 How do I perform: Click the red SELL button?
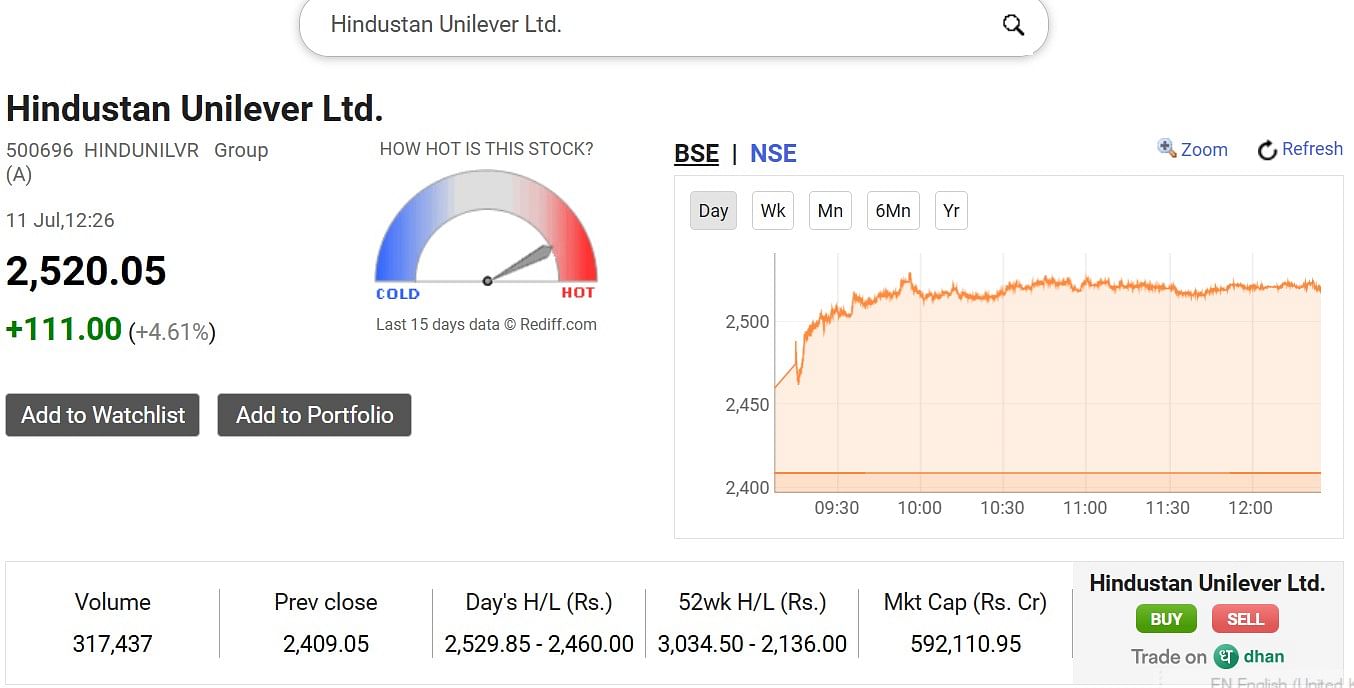click(1245, 619)
